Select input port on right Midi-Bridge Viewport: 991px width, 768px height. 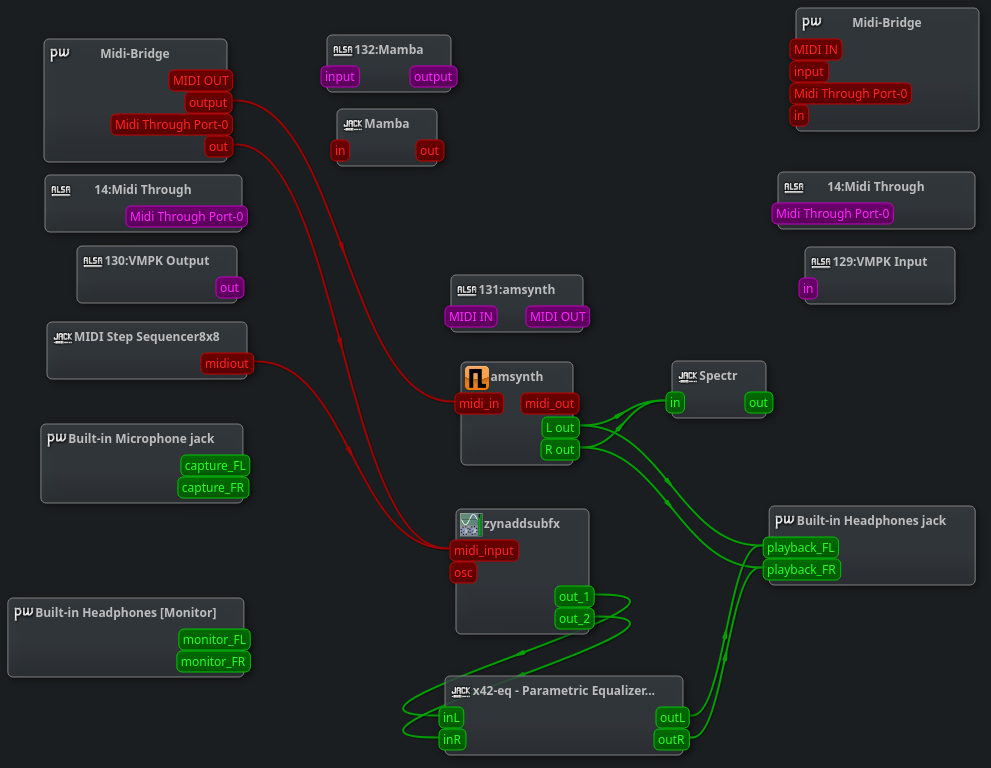pyautogui.click(x=808, y=71)
